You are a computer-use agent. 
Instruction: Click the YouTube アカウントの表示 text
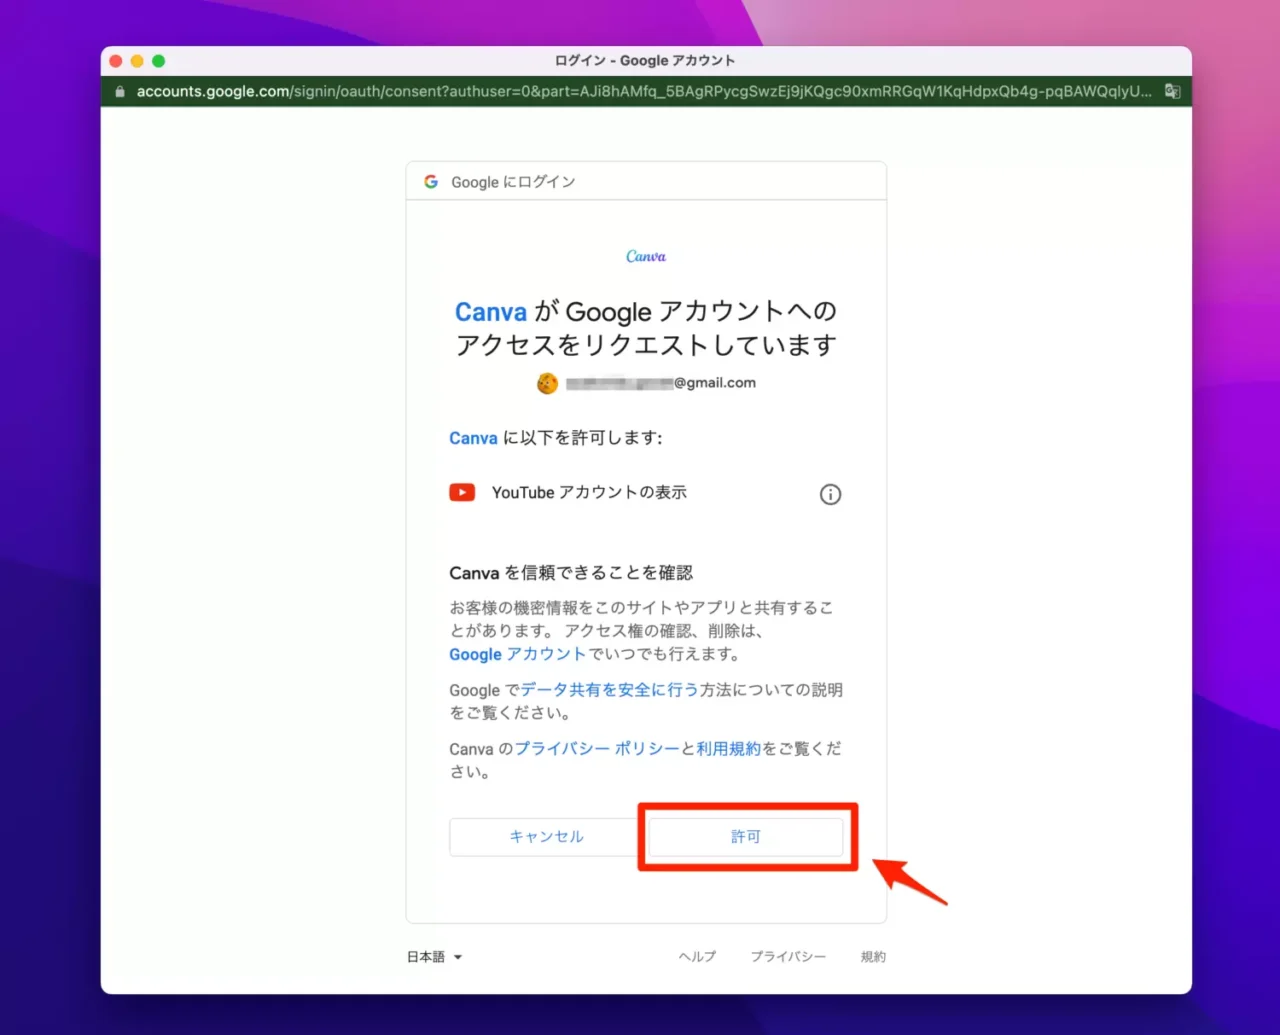point(589,493)
